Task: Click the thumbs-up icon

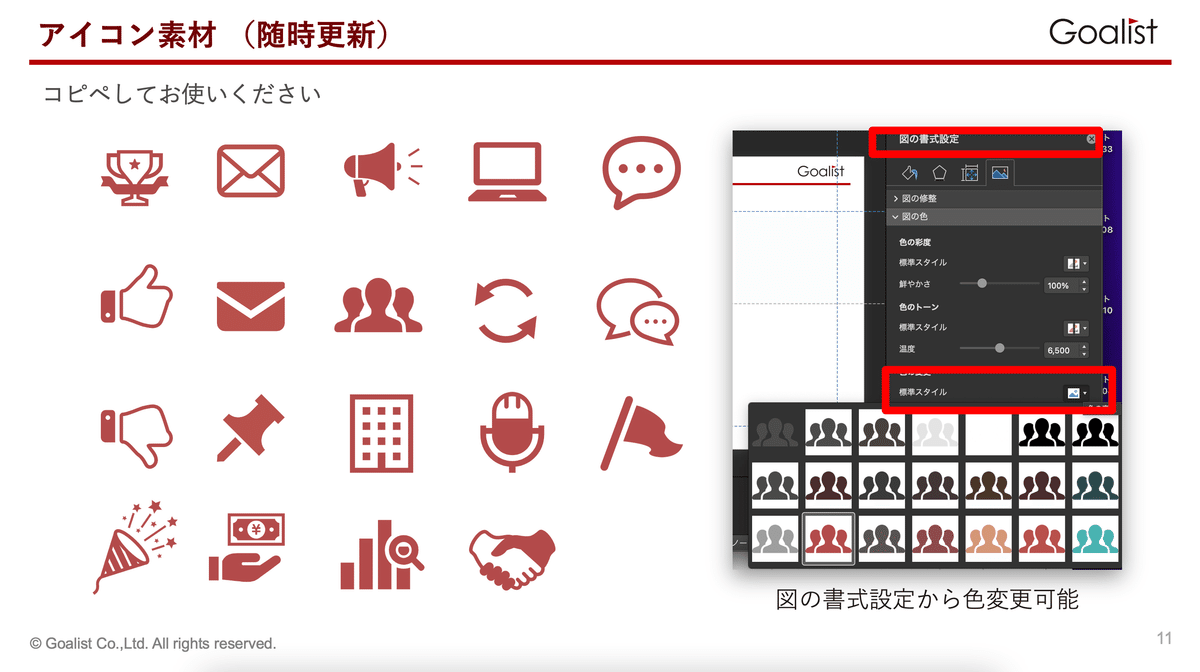Action: pyautogui.click(x=136, y=295)
